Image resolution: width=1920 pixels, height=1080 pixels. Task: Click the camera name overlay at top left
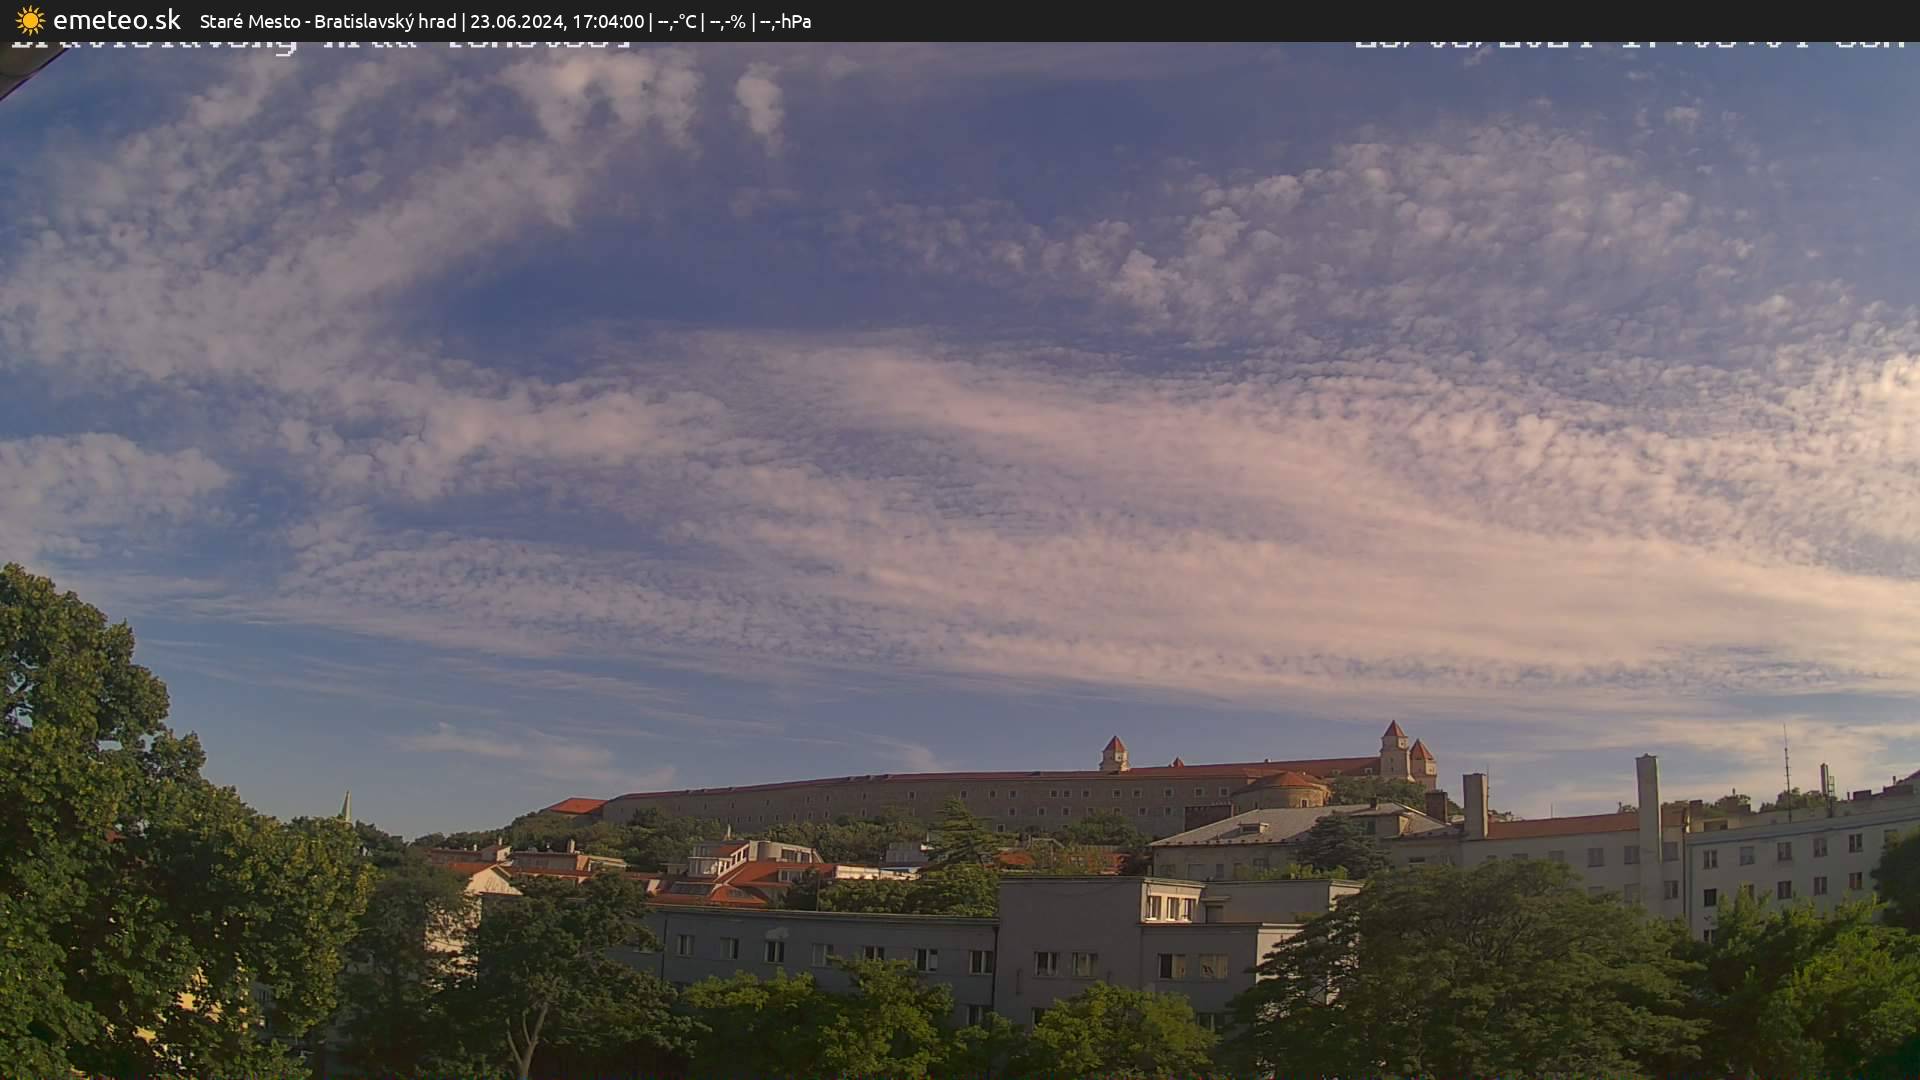pyautogui.click(x=320, y=45)
